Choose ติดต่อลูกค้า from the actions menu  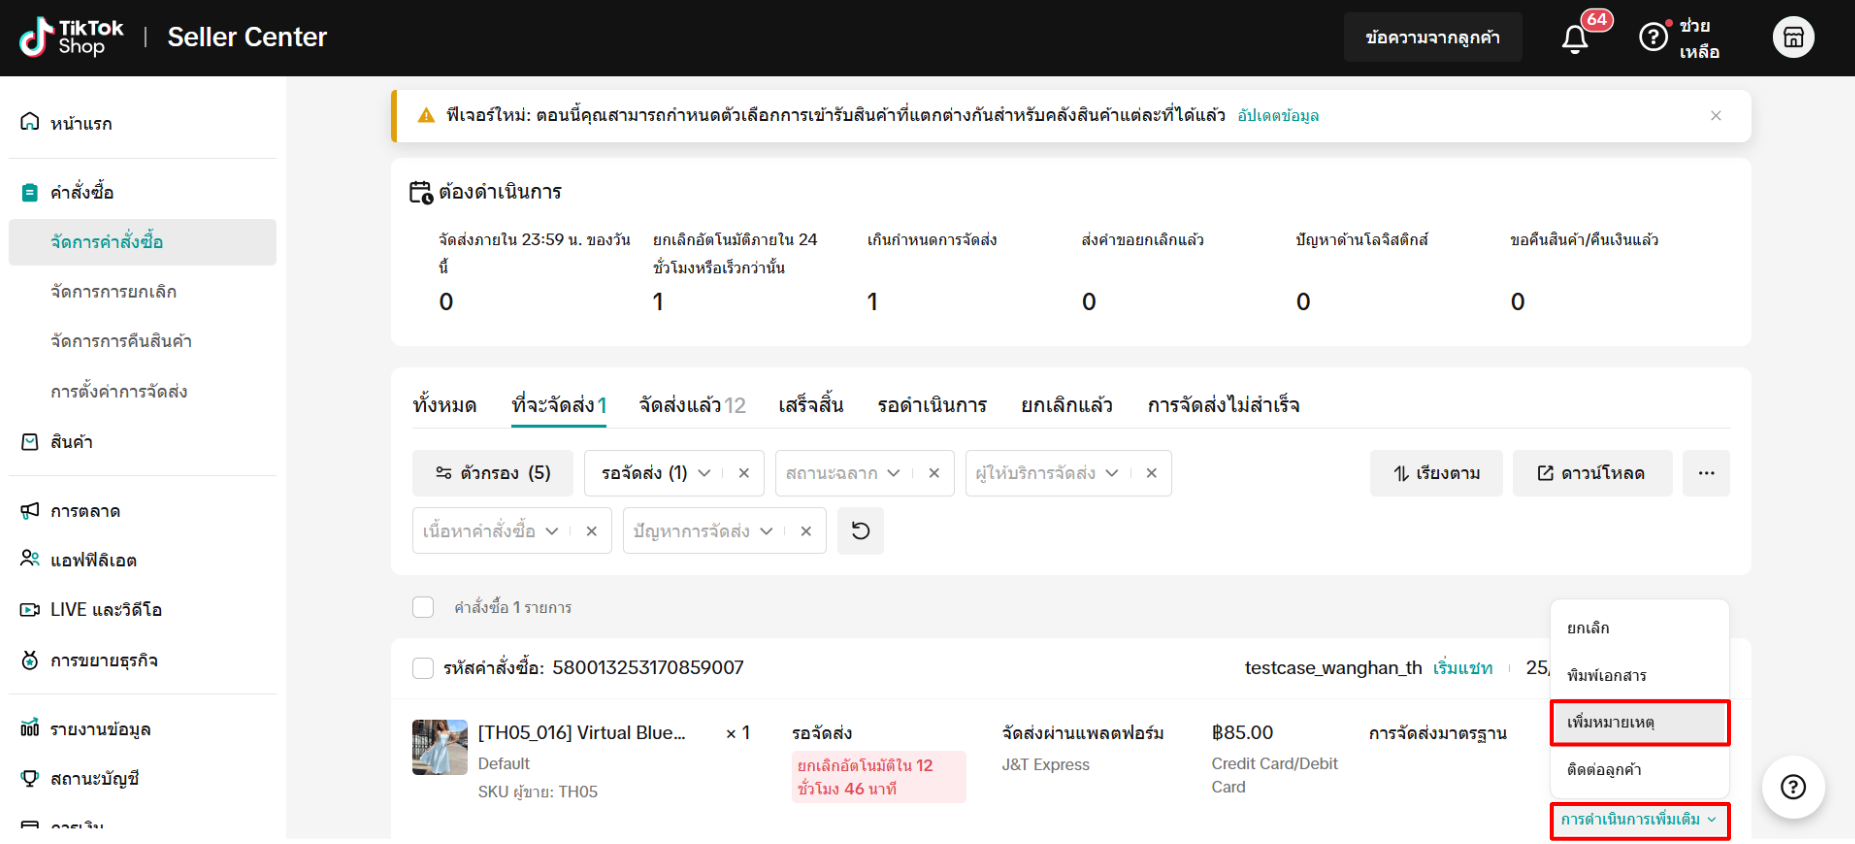point(1639,769)
